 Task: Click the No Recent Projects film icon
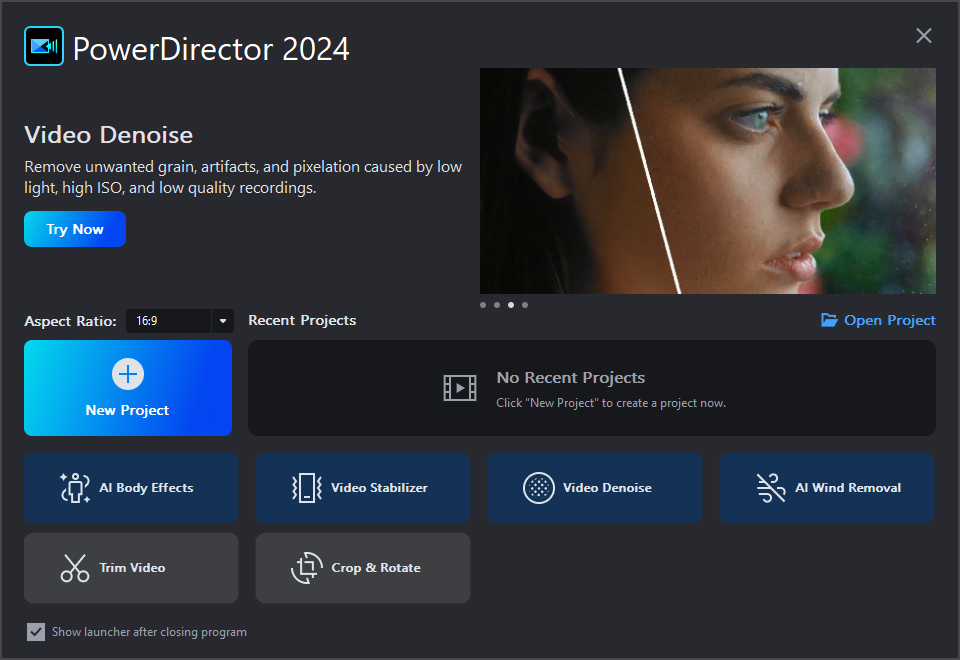point(460,388)
